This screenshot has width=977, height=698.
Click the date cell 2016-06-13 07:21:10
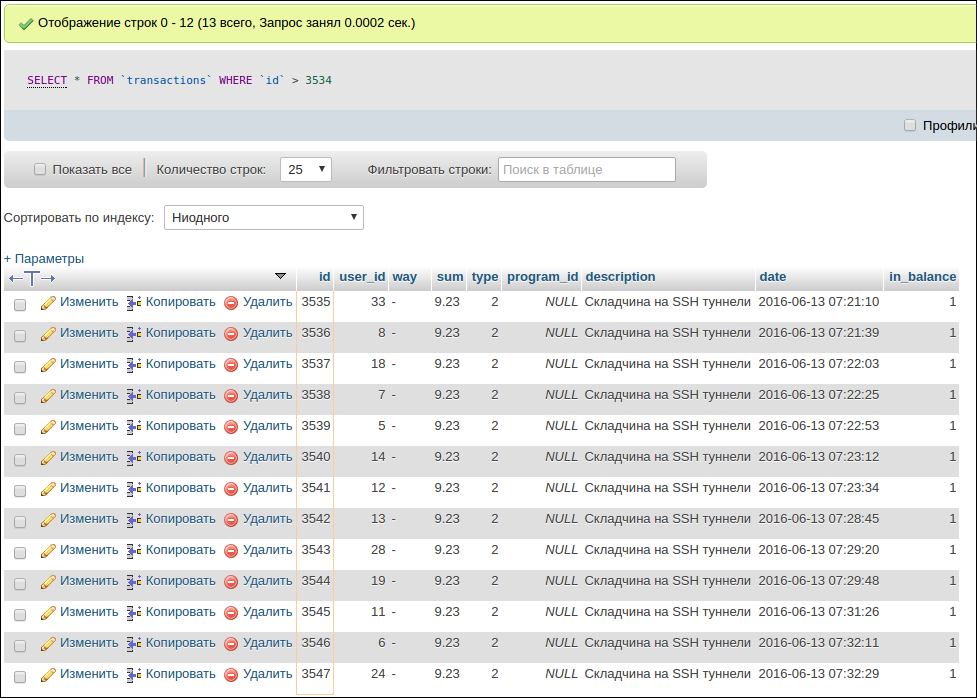[x=819, y=302]
